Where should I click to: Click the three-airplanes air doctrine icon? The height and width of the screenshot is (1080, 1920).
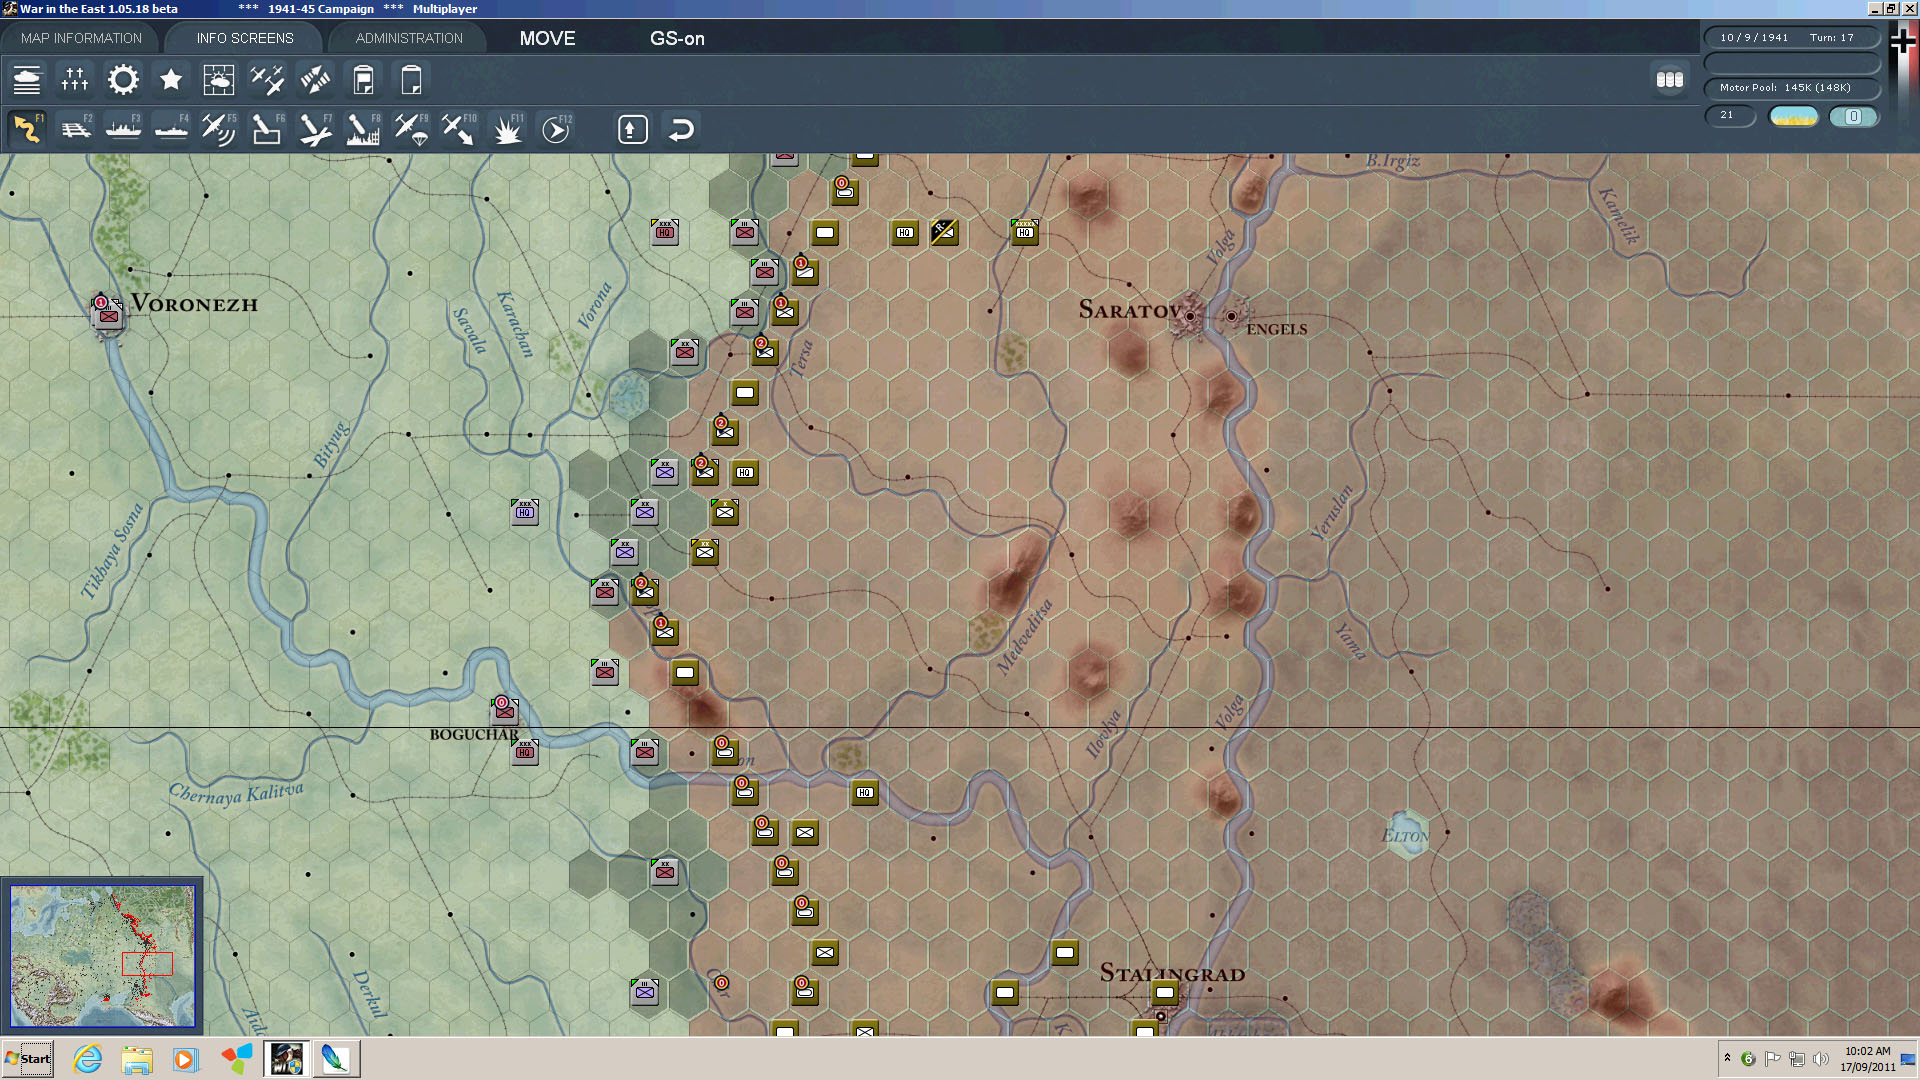[x=267, y=80]
